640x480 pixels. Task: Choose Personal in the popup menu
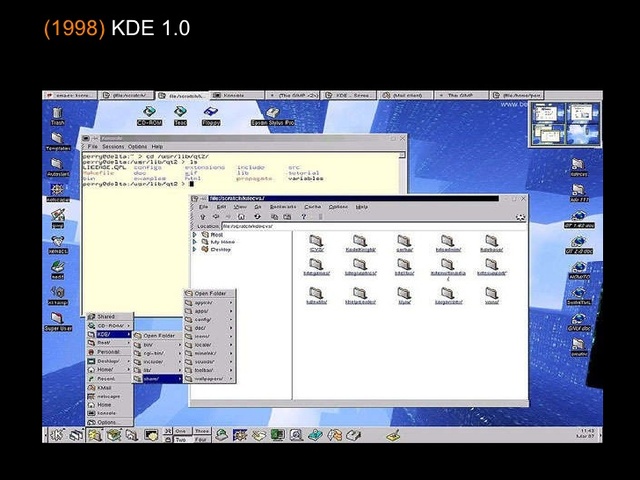coord(110,352)
